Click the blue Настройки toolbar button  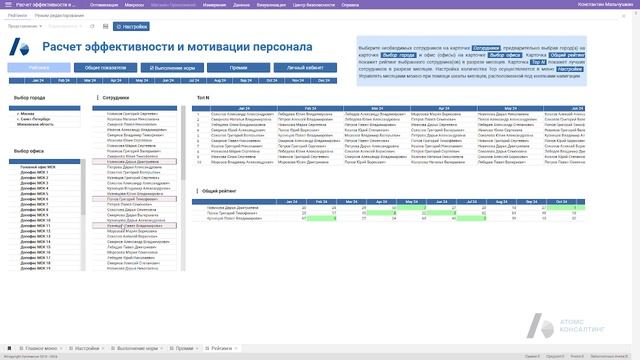pyautogui.click(x=131, y=27)
